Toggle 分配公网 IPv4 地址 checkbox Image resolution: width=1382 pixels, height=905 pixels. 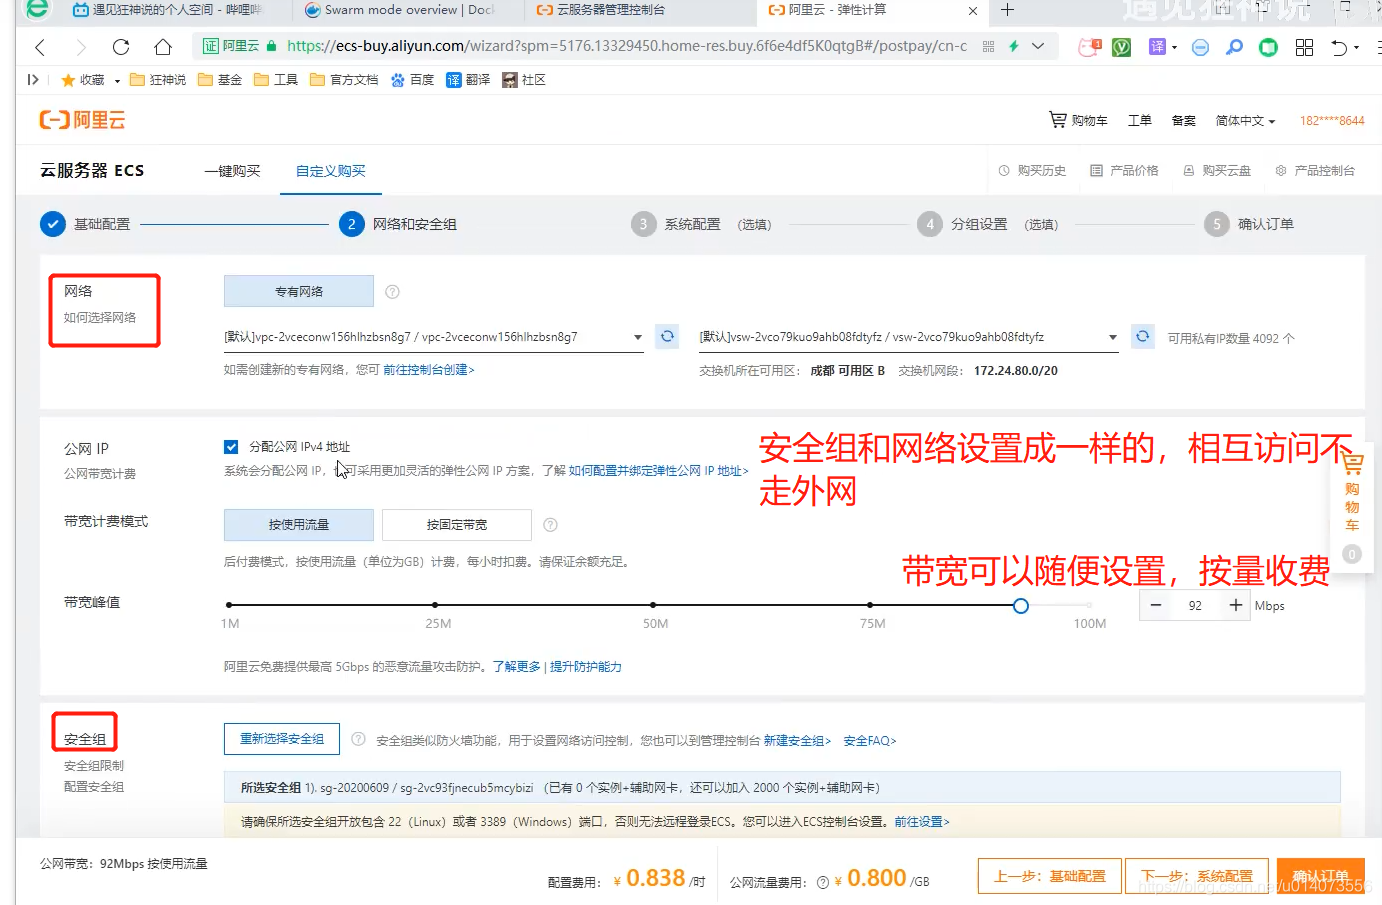tap(231, 447)
